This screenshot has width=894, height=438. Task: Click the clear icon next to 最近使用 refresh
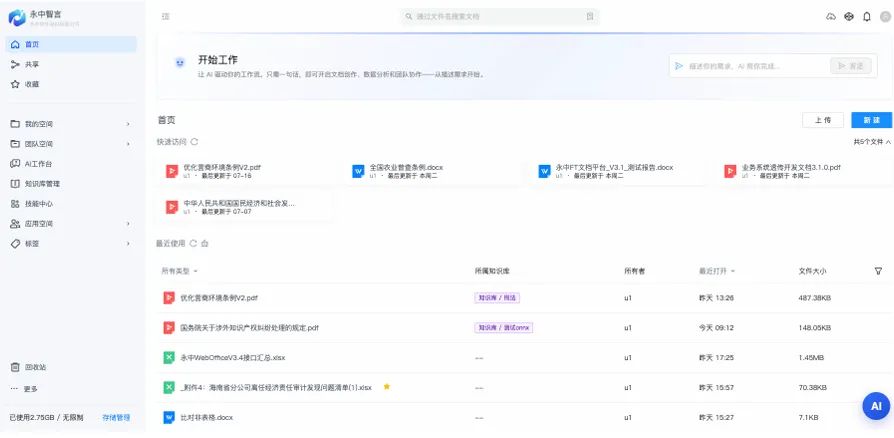(205, 244)
